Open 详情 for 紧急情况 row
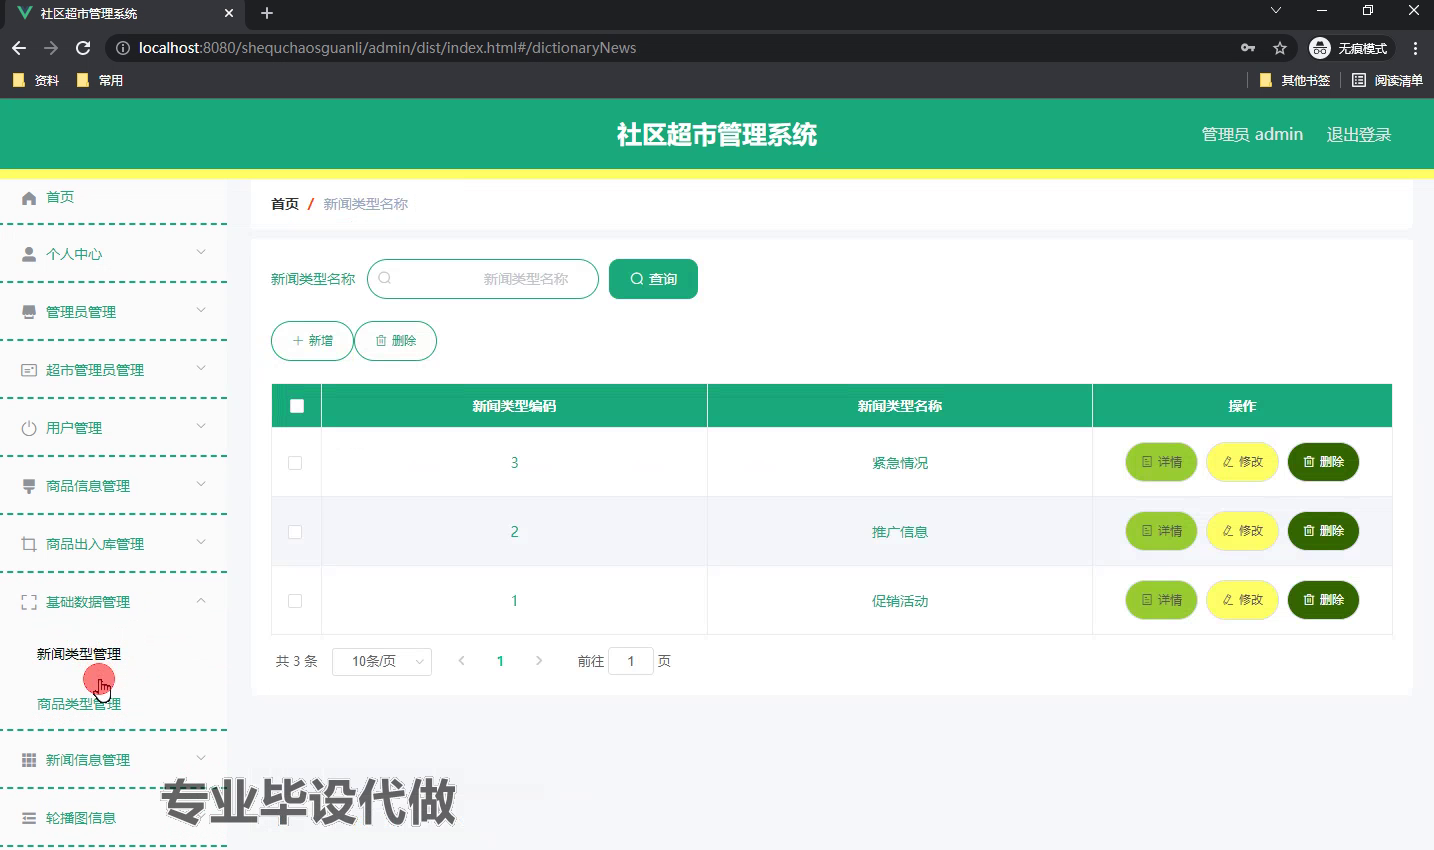 (x=1161, y=462)
